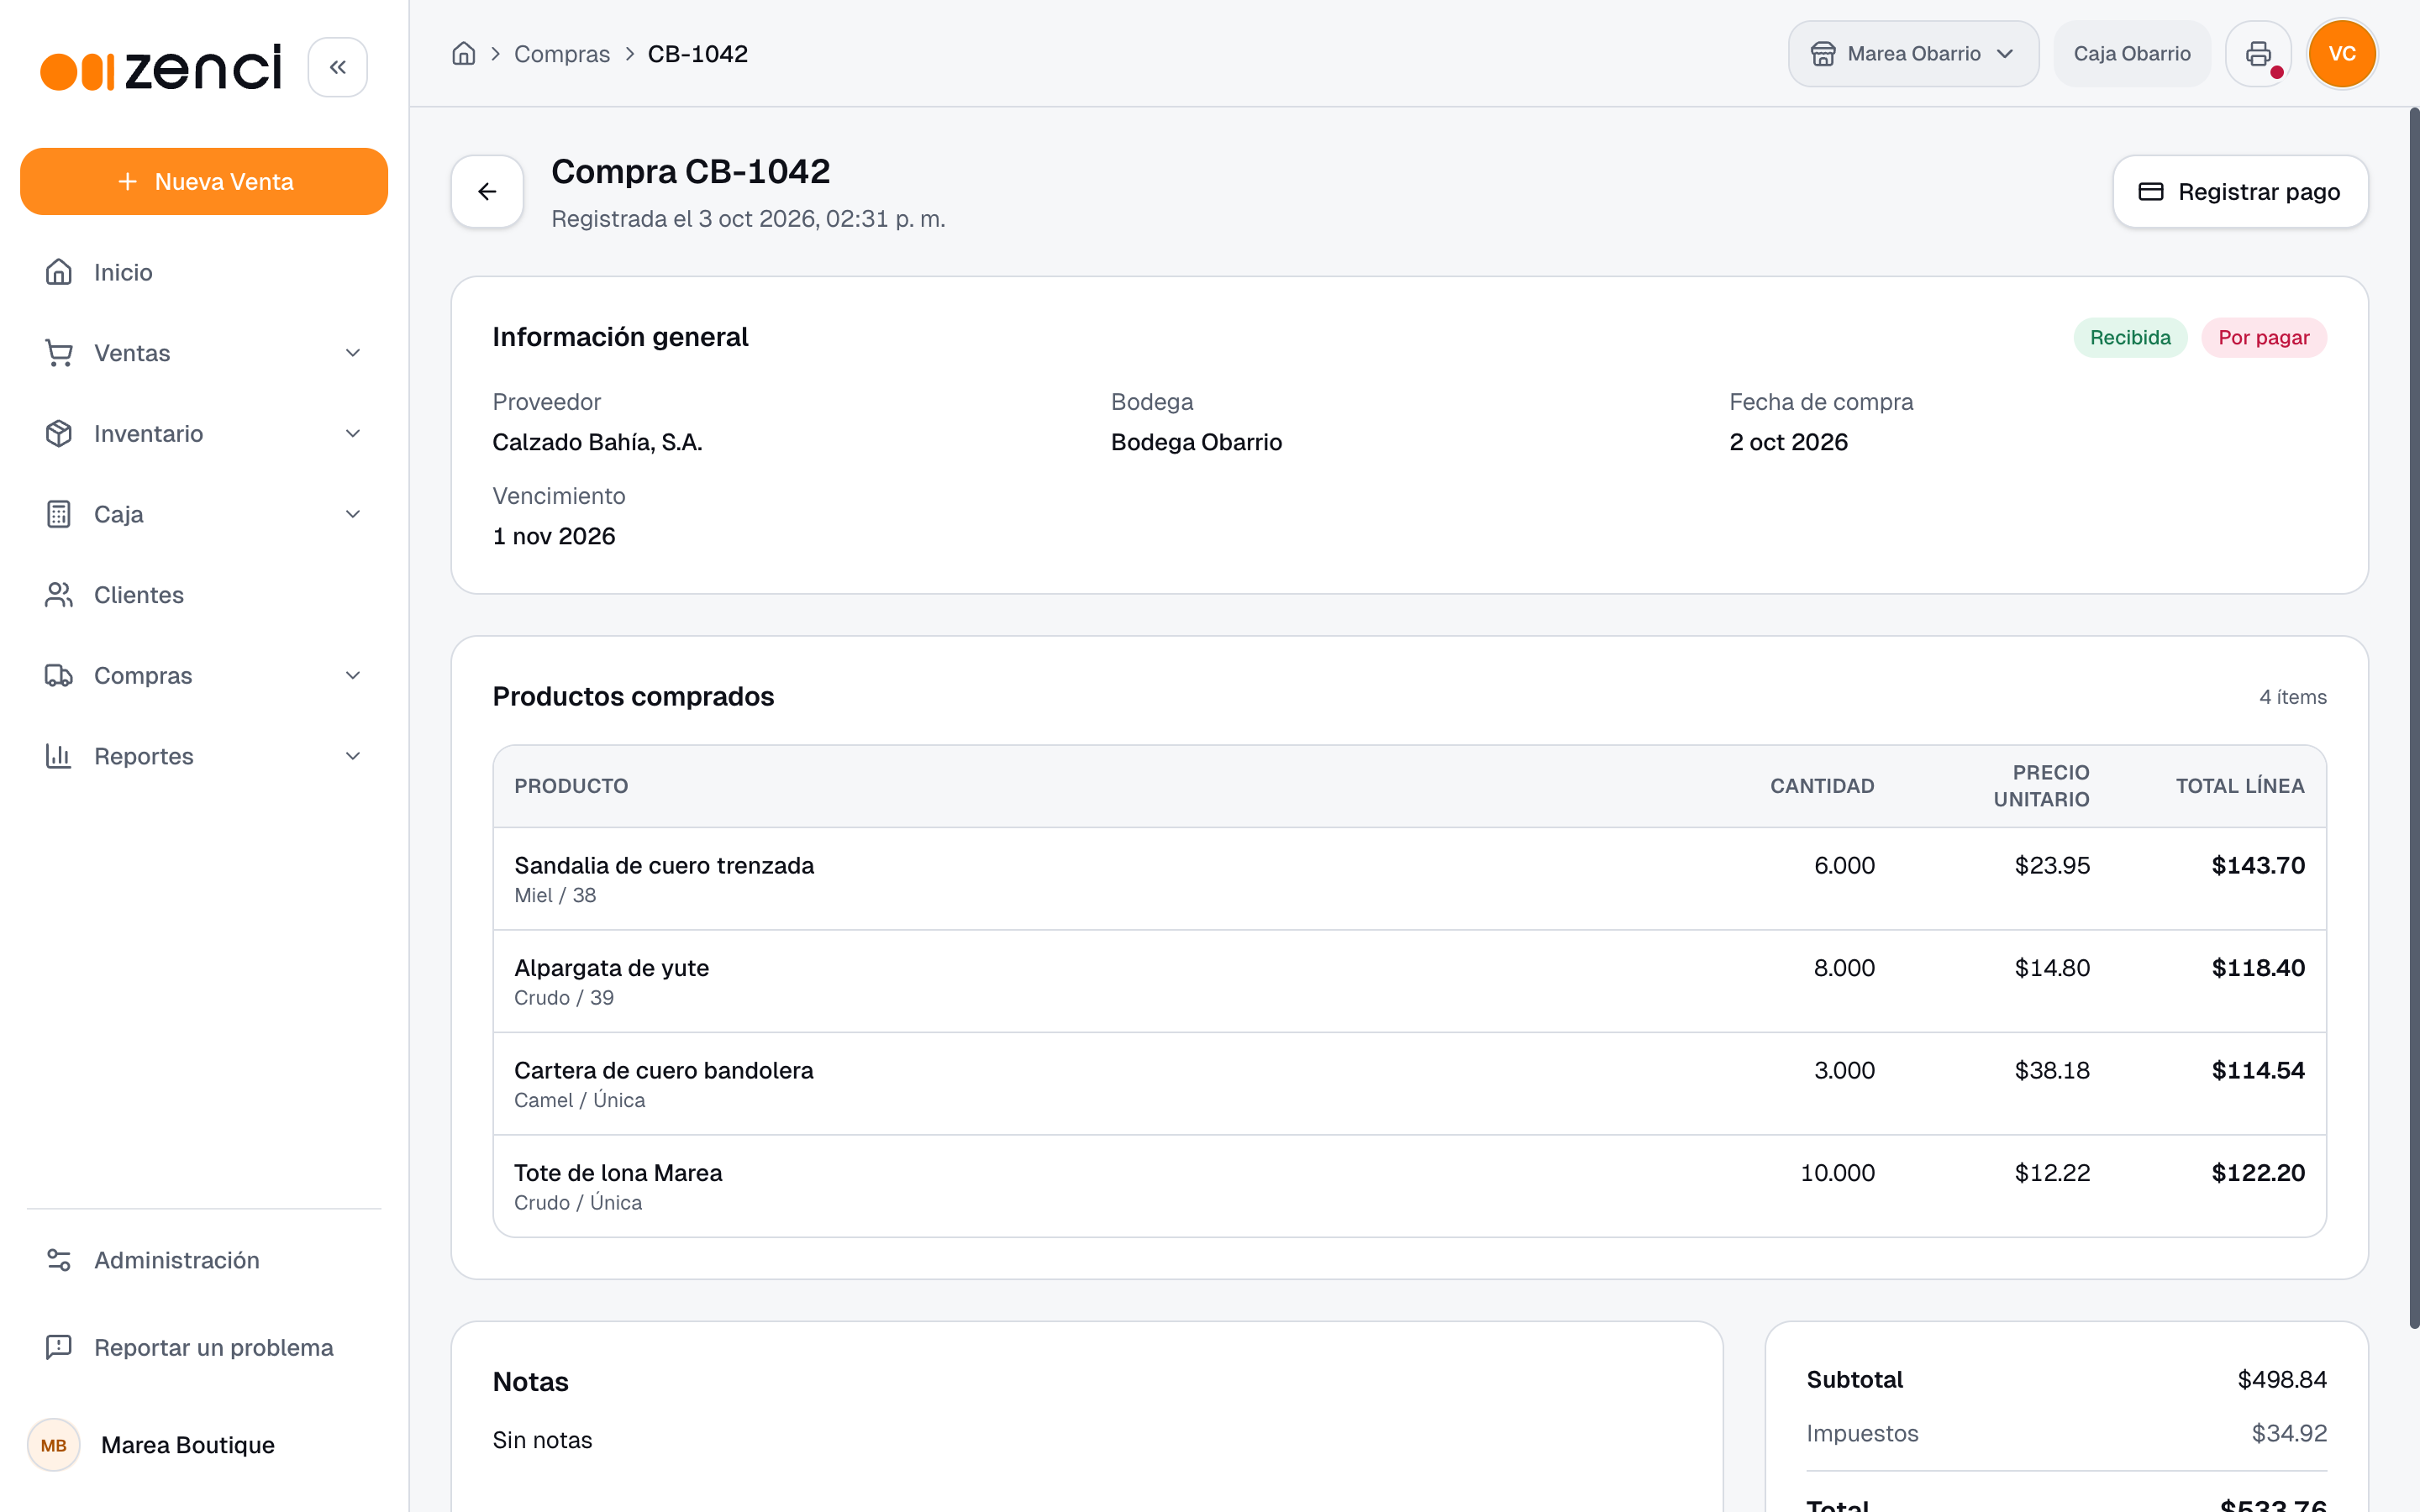Click the home icon in the breadcrumb
Screen dimensions: 2420x1512
[x=464, y=54]
